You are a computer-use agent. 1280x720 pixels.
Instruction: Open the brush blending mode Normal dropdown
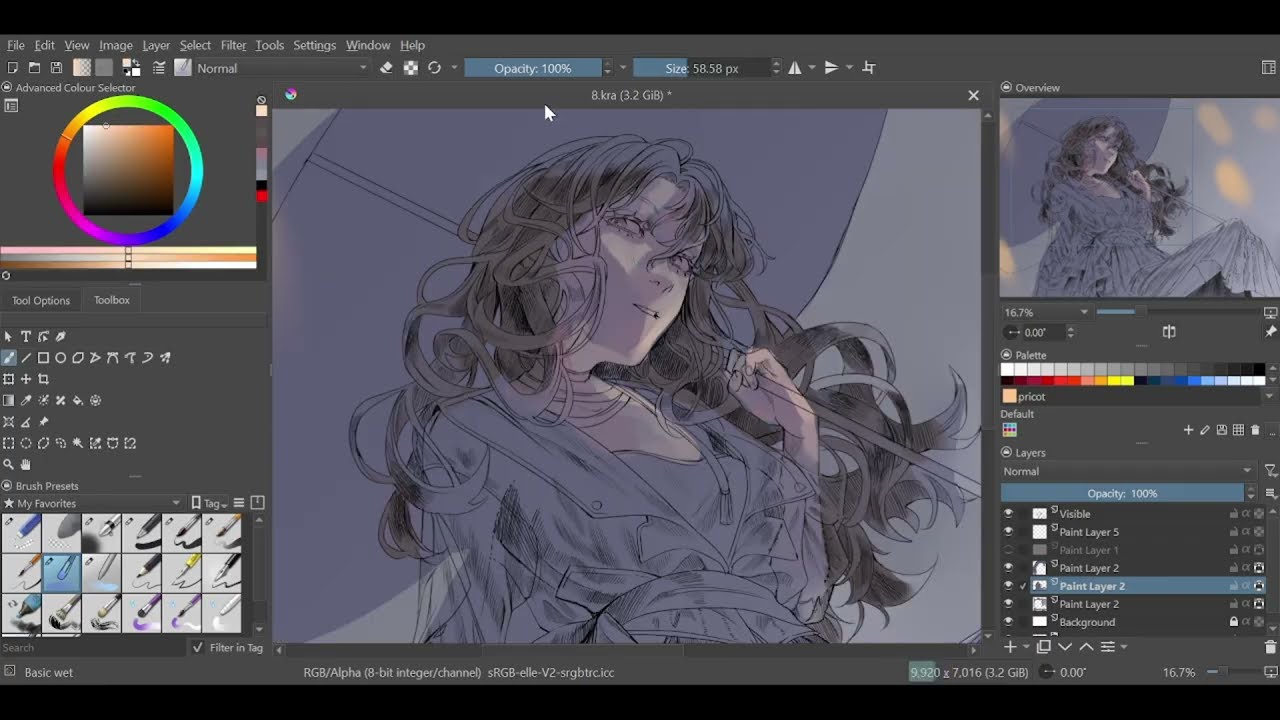point(282,68)
